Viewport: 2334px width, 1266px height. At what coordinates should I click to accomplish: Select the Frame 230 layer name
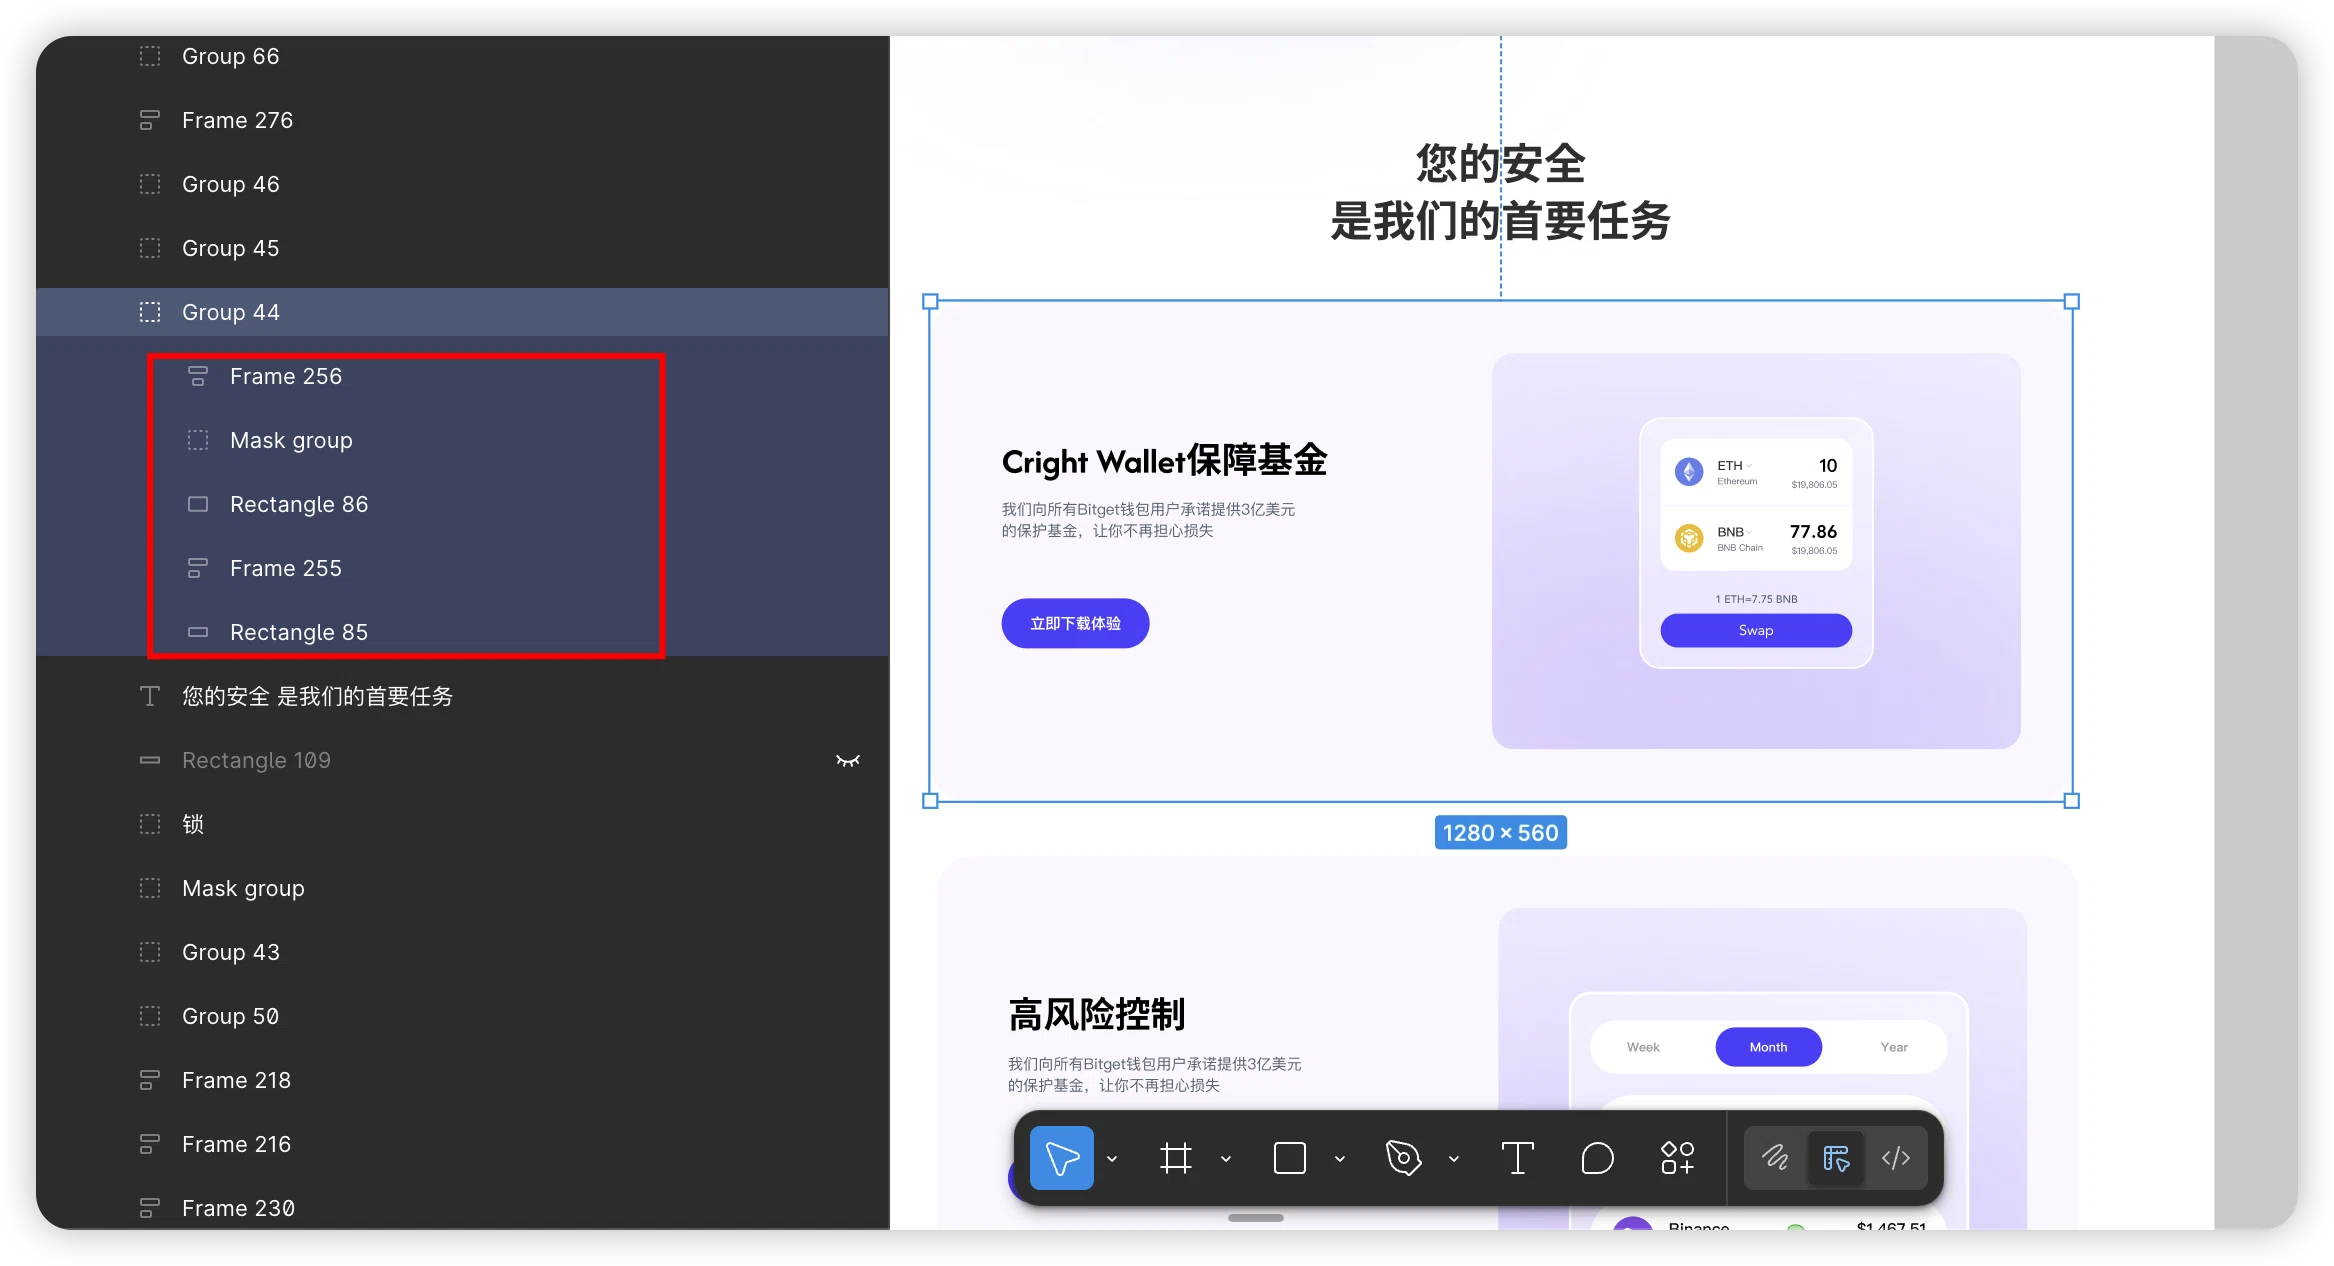pos(239,1208)
